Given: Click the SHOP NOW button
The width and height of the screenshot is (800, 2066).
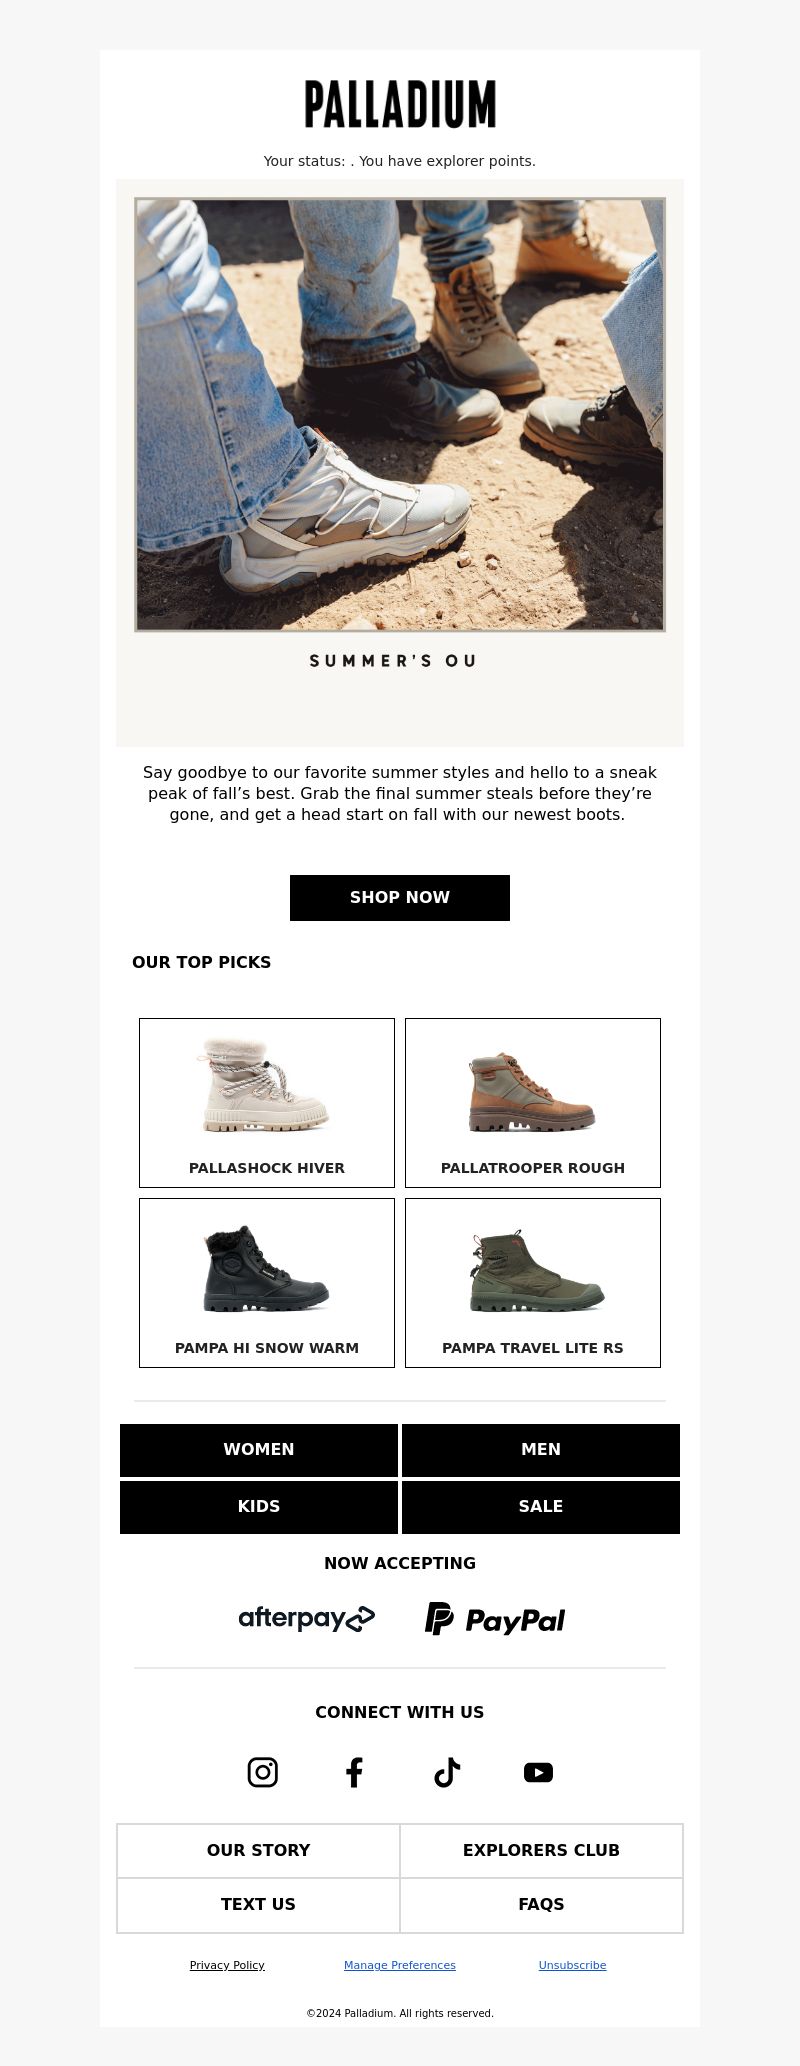Looking at the screenshot, I should 400,897.
